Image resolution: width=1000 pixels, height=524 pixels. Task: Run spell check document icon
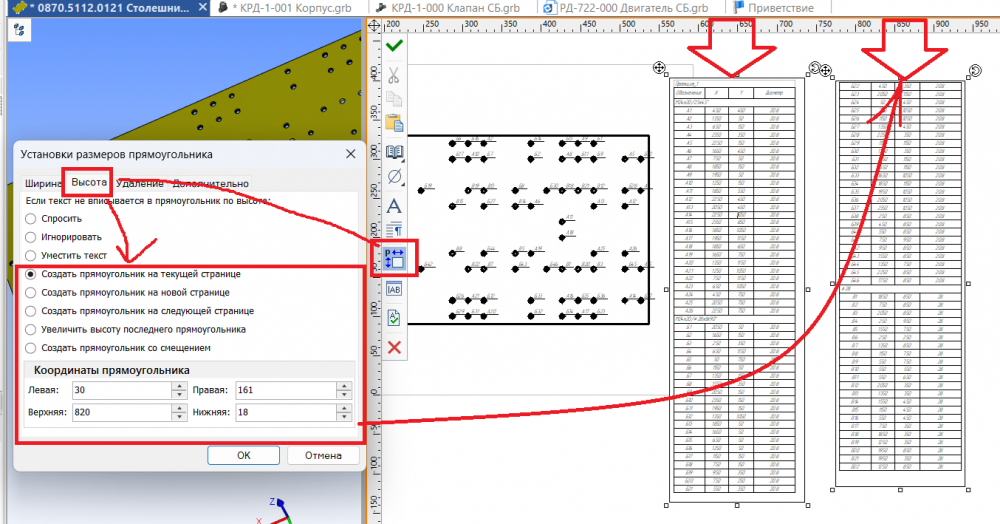(394, 317)
